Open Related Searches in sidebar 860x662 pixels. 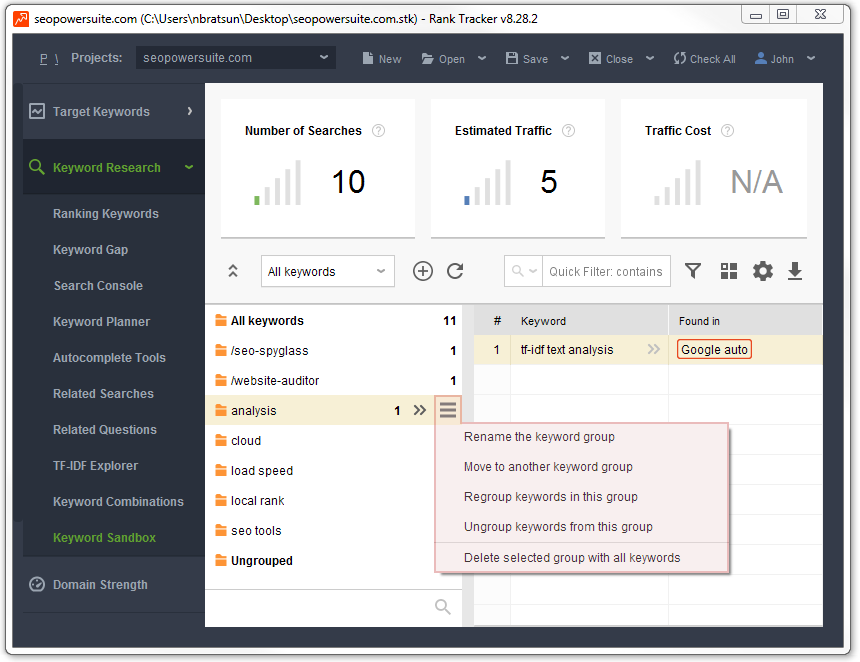[x=103, y=394]
